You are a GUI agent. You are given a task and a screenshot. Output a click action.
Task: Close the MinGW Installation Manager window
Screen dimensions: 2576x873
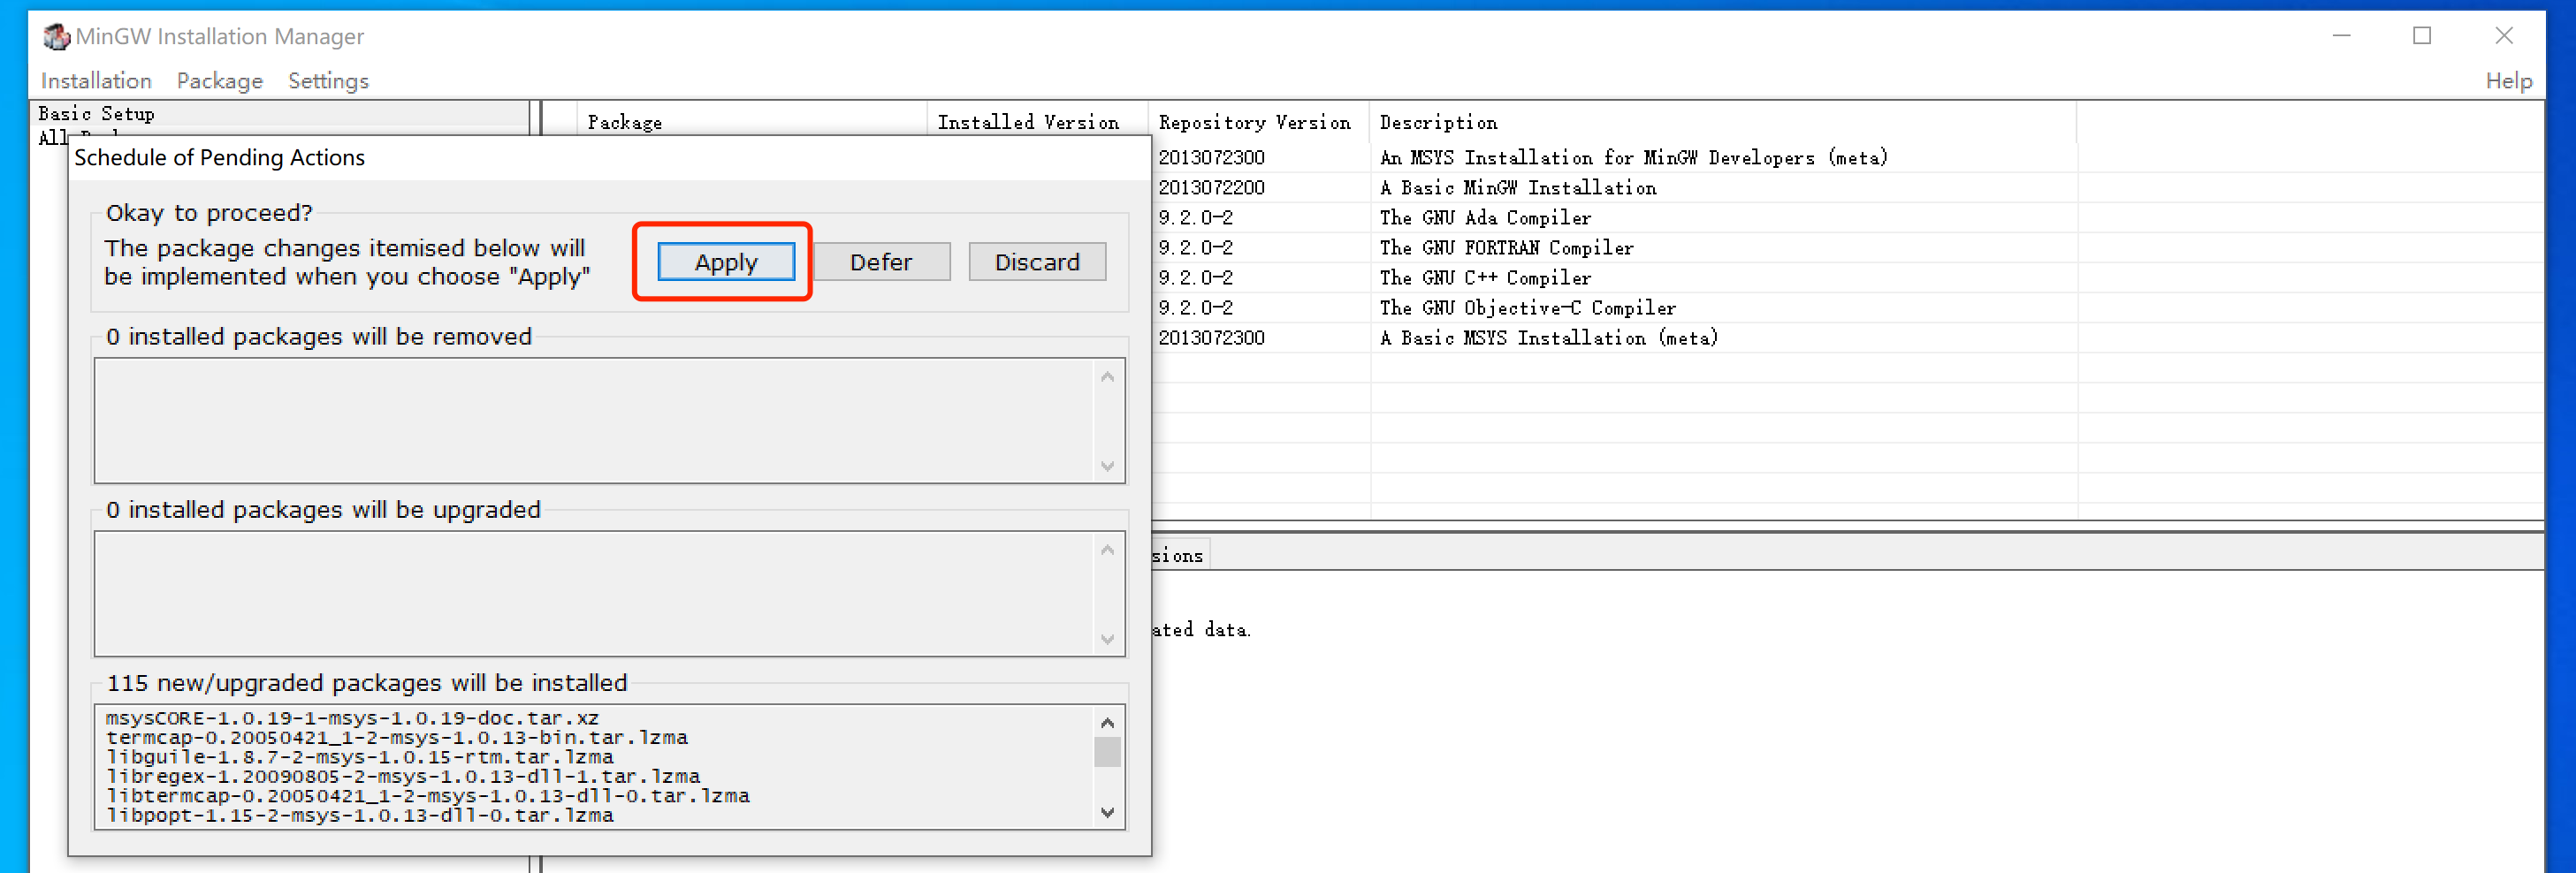2503,36
